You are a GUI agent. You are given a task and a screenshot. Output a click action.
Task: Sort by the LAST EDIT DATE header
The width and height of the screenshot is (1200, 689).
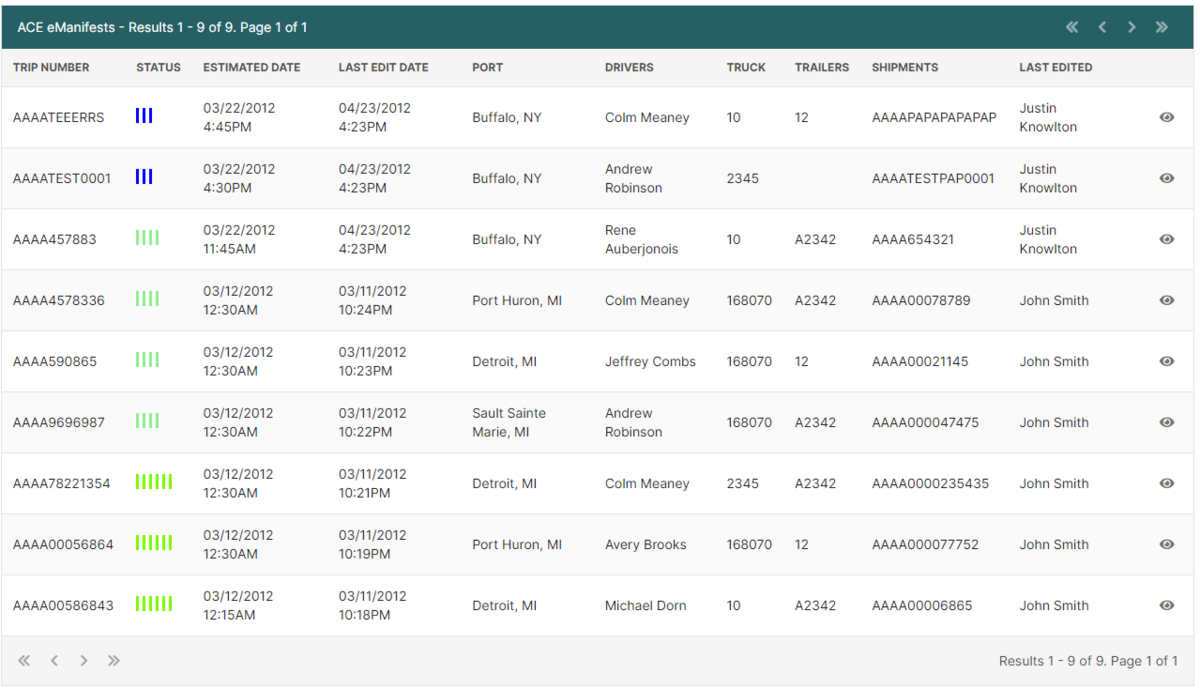coord(383,67)
